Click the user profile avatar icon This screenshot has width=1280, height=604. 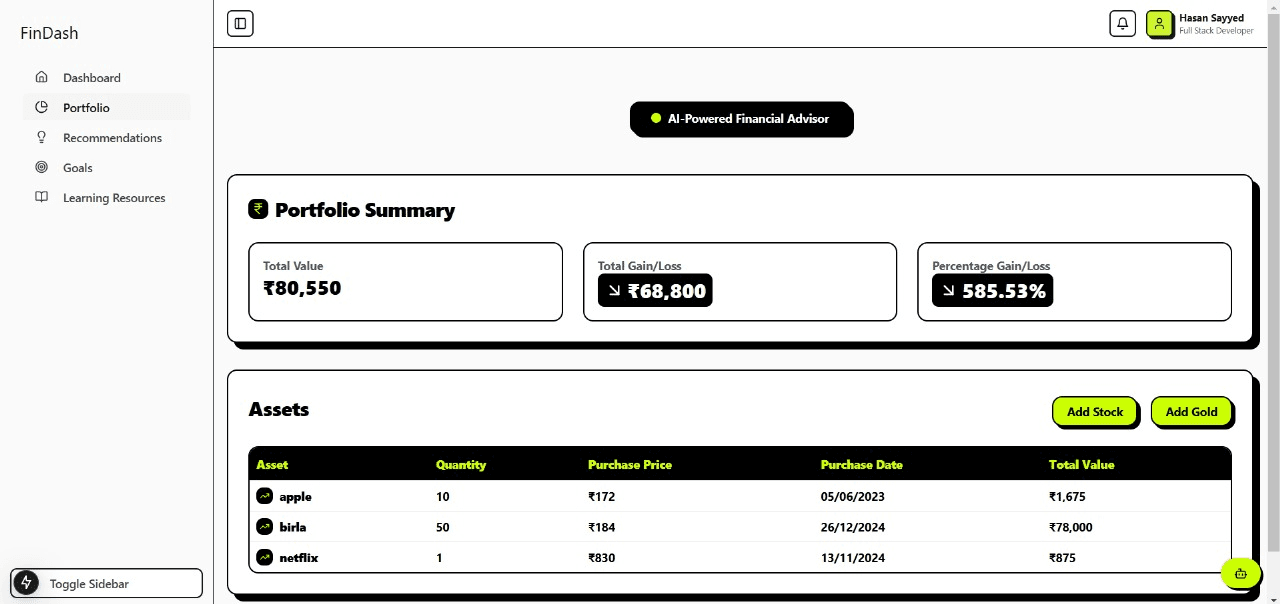pyautogui.click(x=1159, y=23)
